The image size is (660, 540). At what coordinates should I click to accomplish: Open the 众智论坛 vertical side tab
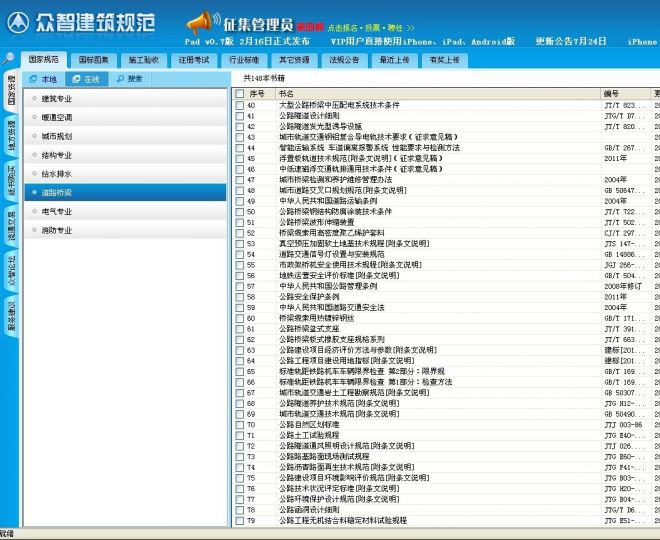click(11, 271)
